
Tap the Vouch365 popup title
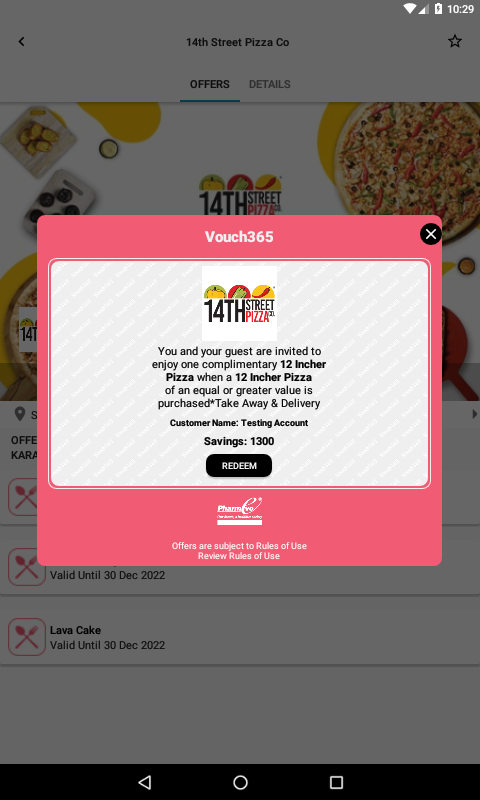coord(239,237)
